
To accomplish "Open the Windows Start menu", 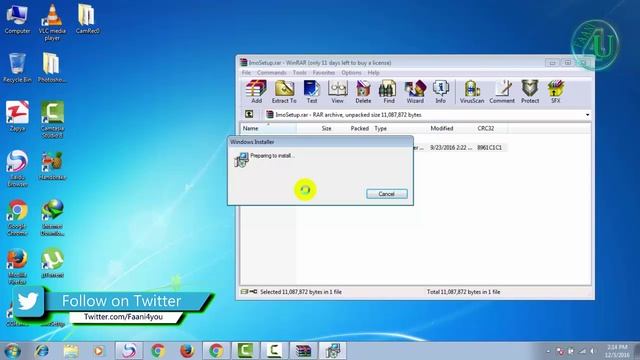I will click(x=13, y=351).
